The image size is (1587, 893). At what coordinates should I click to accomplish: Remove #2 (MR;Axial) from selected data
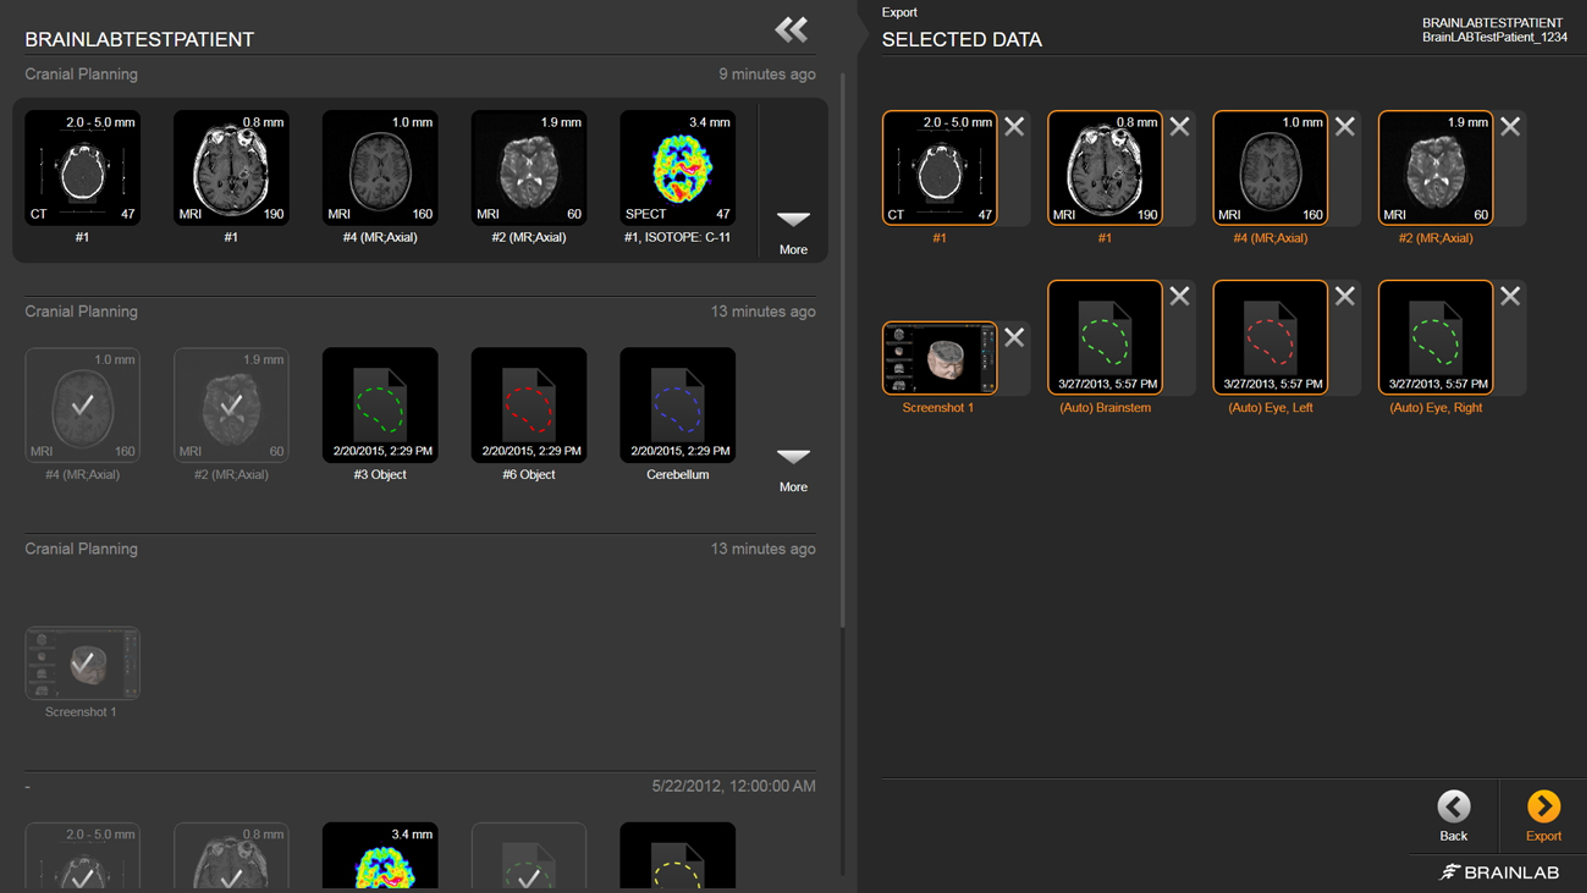1510,126
